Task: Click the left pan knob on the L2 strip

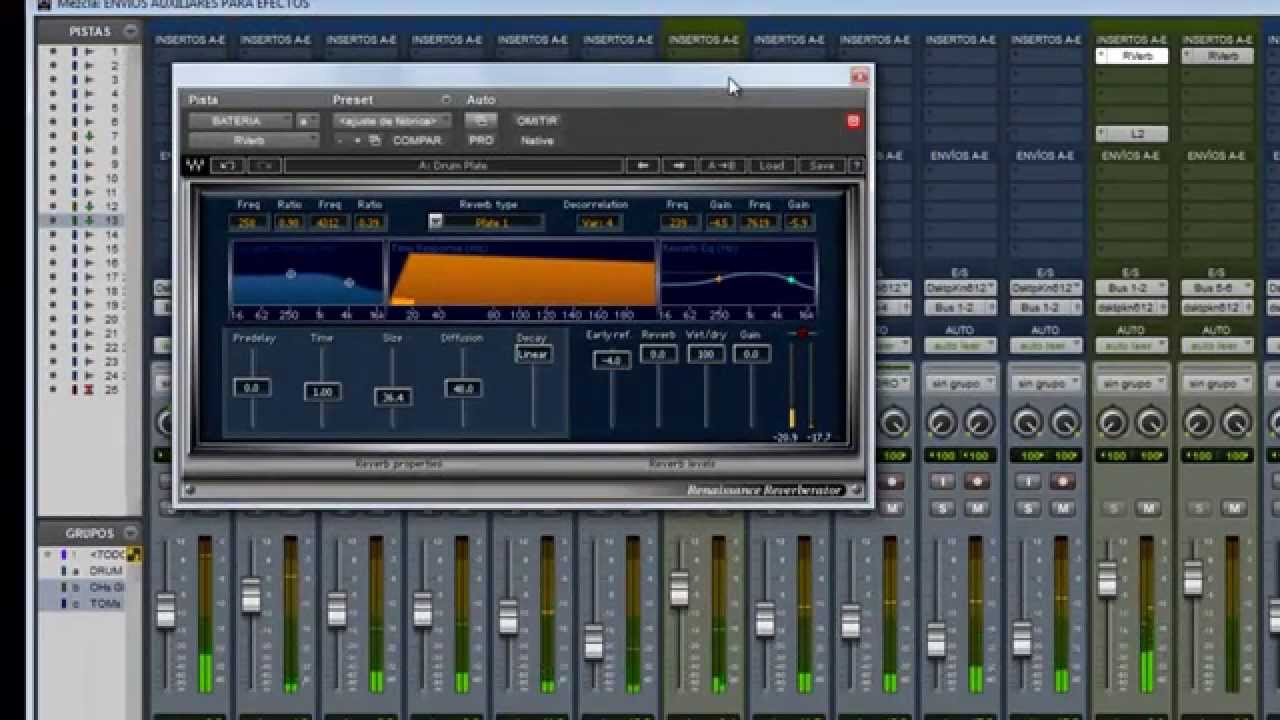Action: pyautogui.click(x=1113, y=423)
